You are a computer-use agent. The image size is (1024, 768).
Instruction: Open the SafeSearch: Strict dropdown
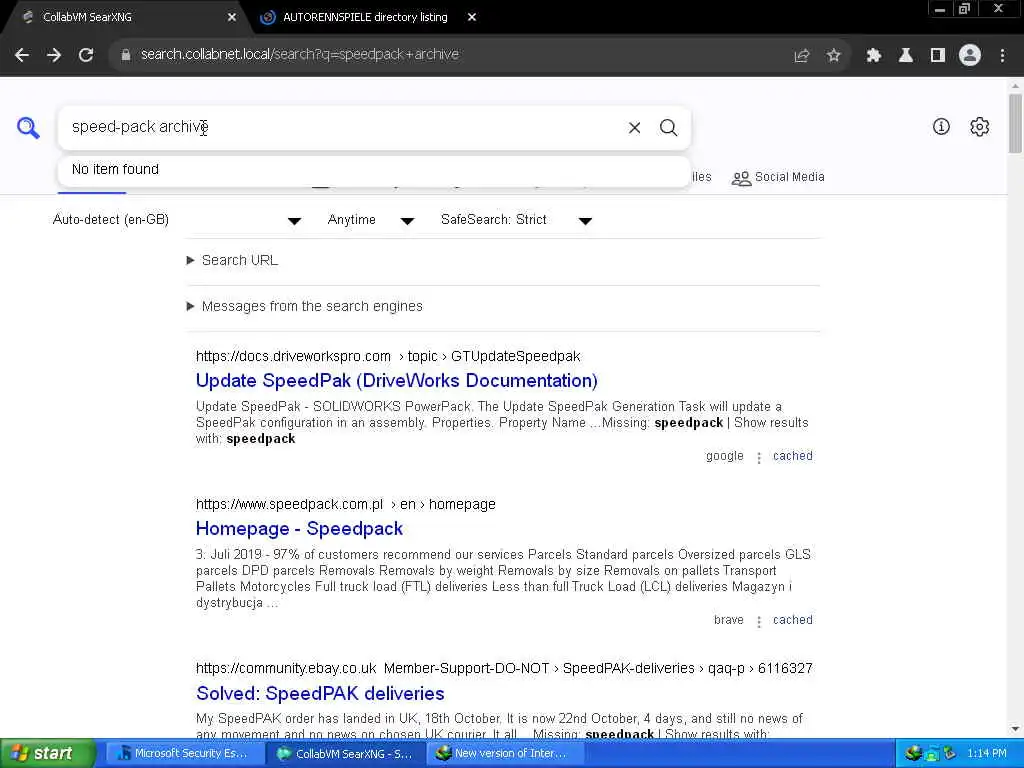click(x=516, y=220)
